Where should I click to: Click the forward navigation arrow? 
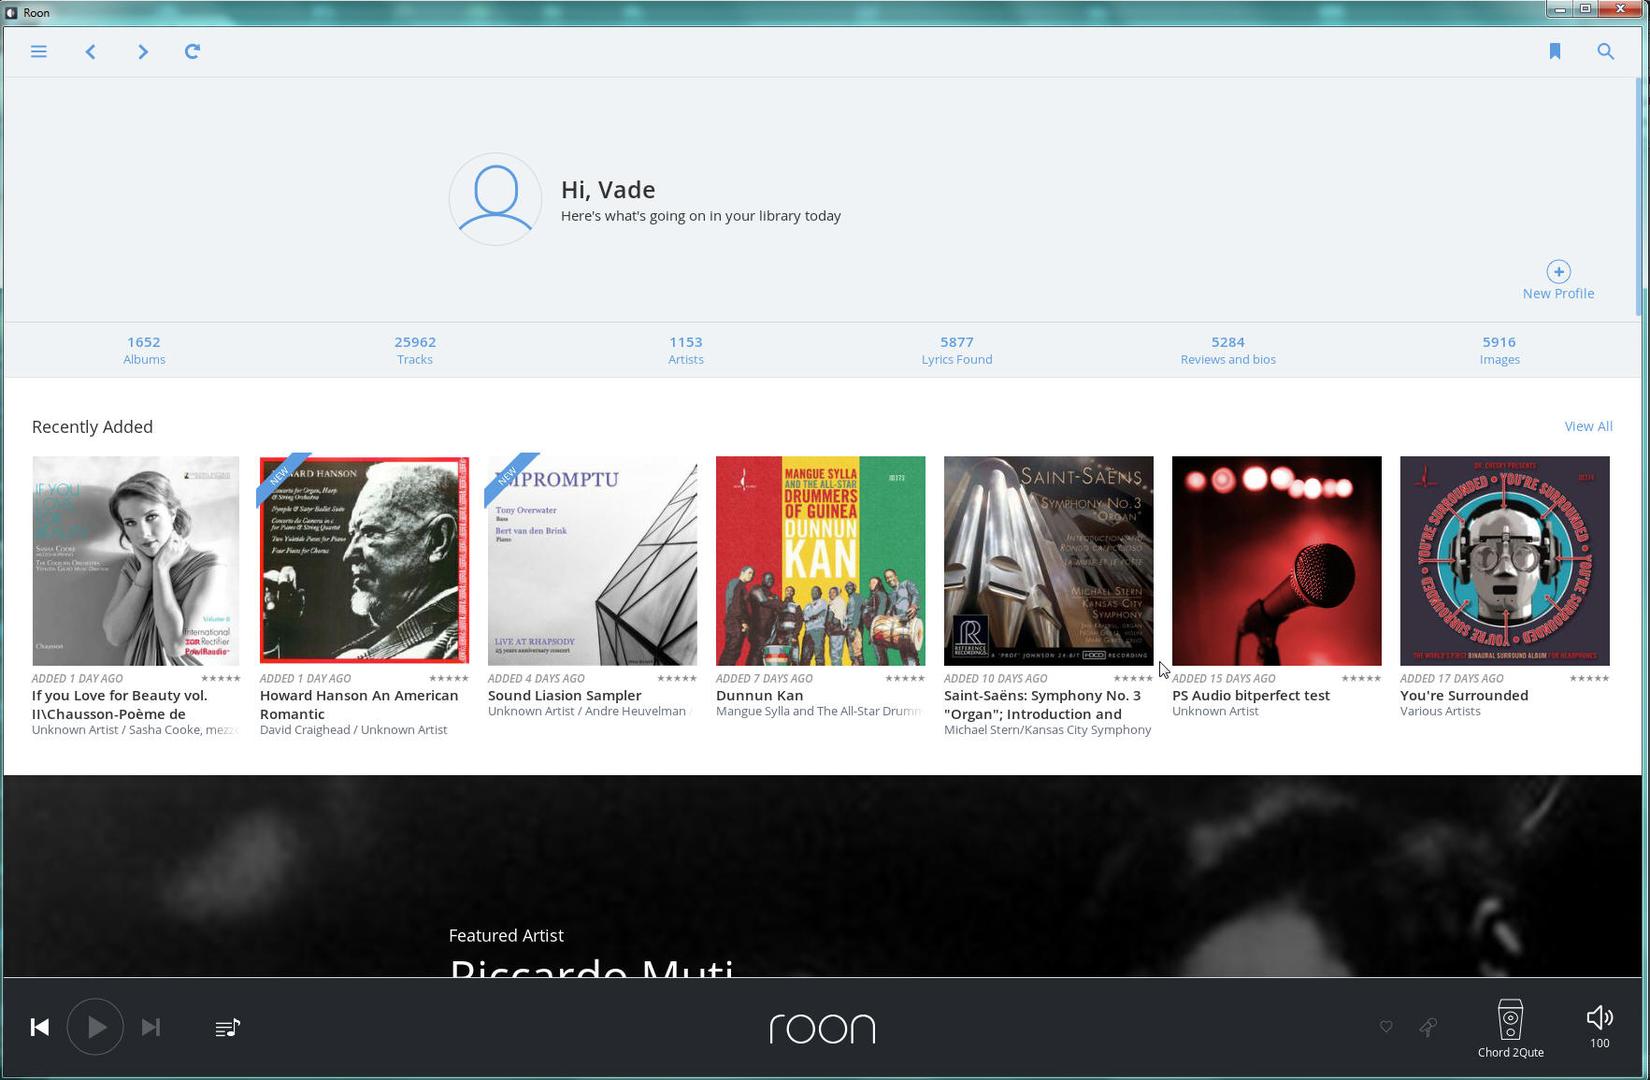(x=142, y=51)
